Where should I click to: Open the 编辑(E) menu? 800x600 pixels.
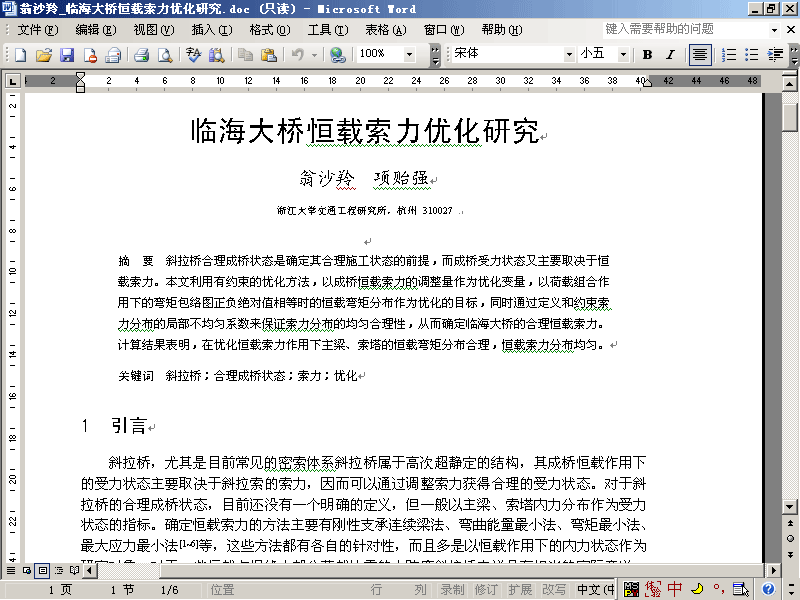[x=96, y=30]
